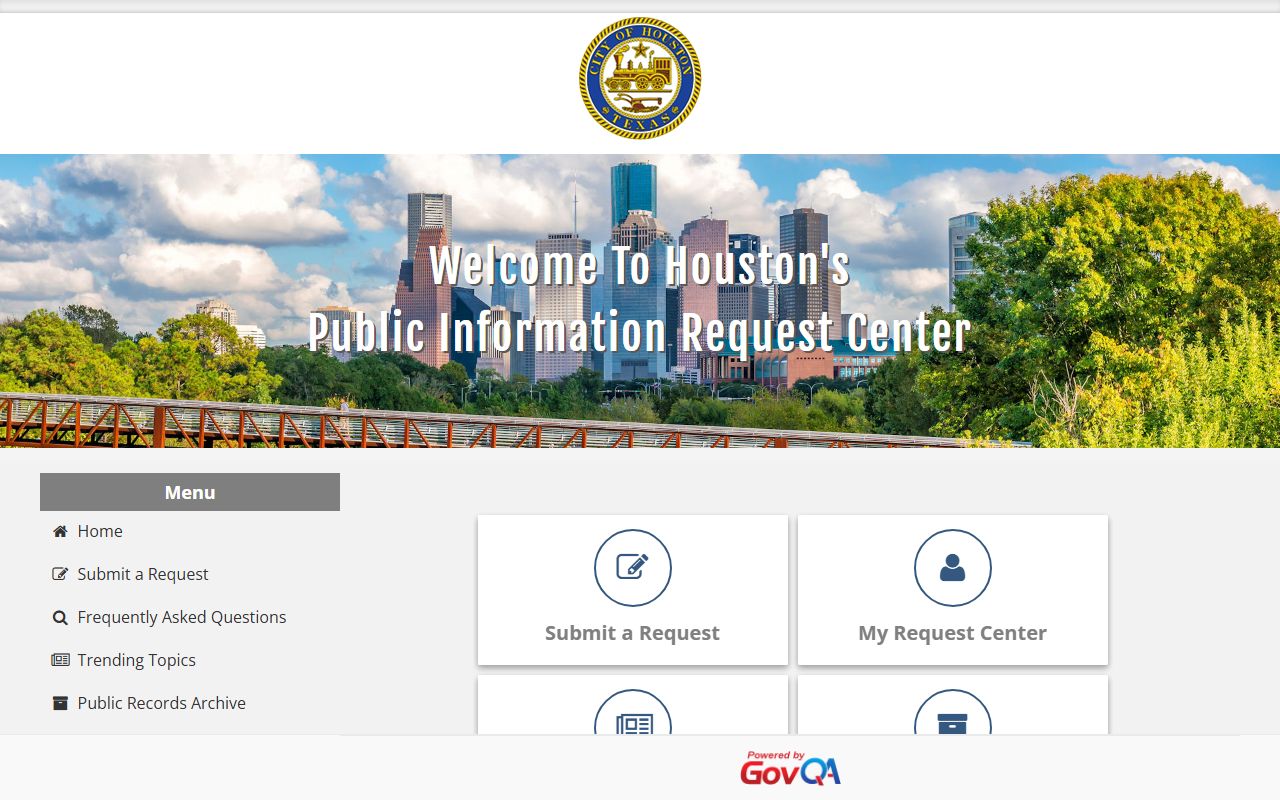The width and height of the screenshot is (1280, 800).
Task: Click the circled person icon on My Request Center card
Action: 953,568
